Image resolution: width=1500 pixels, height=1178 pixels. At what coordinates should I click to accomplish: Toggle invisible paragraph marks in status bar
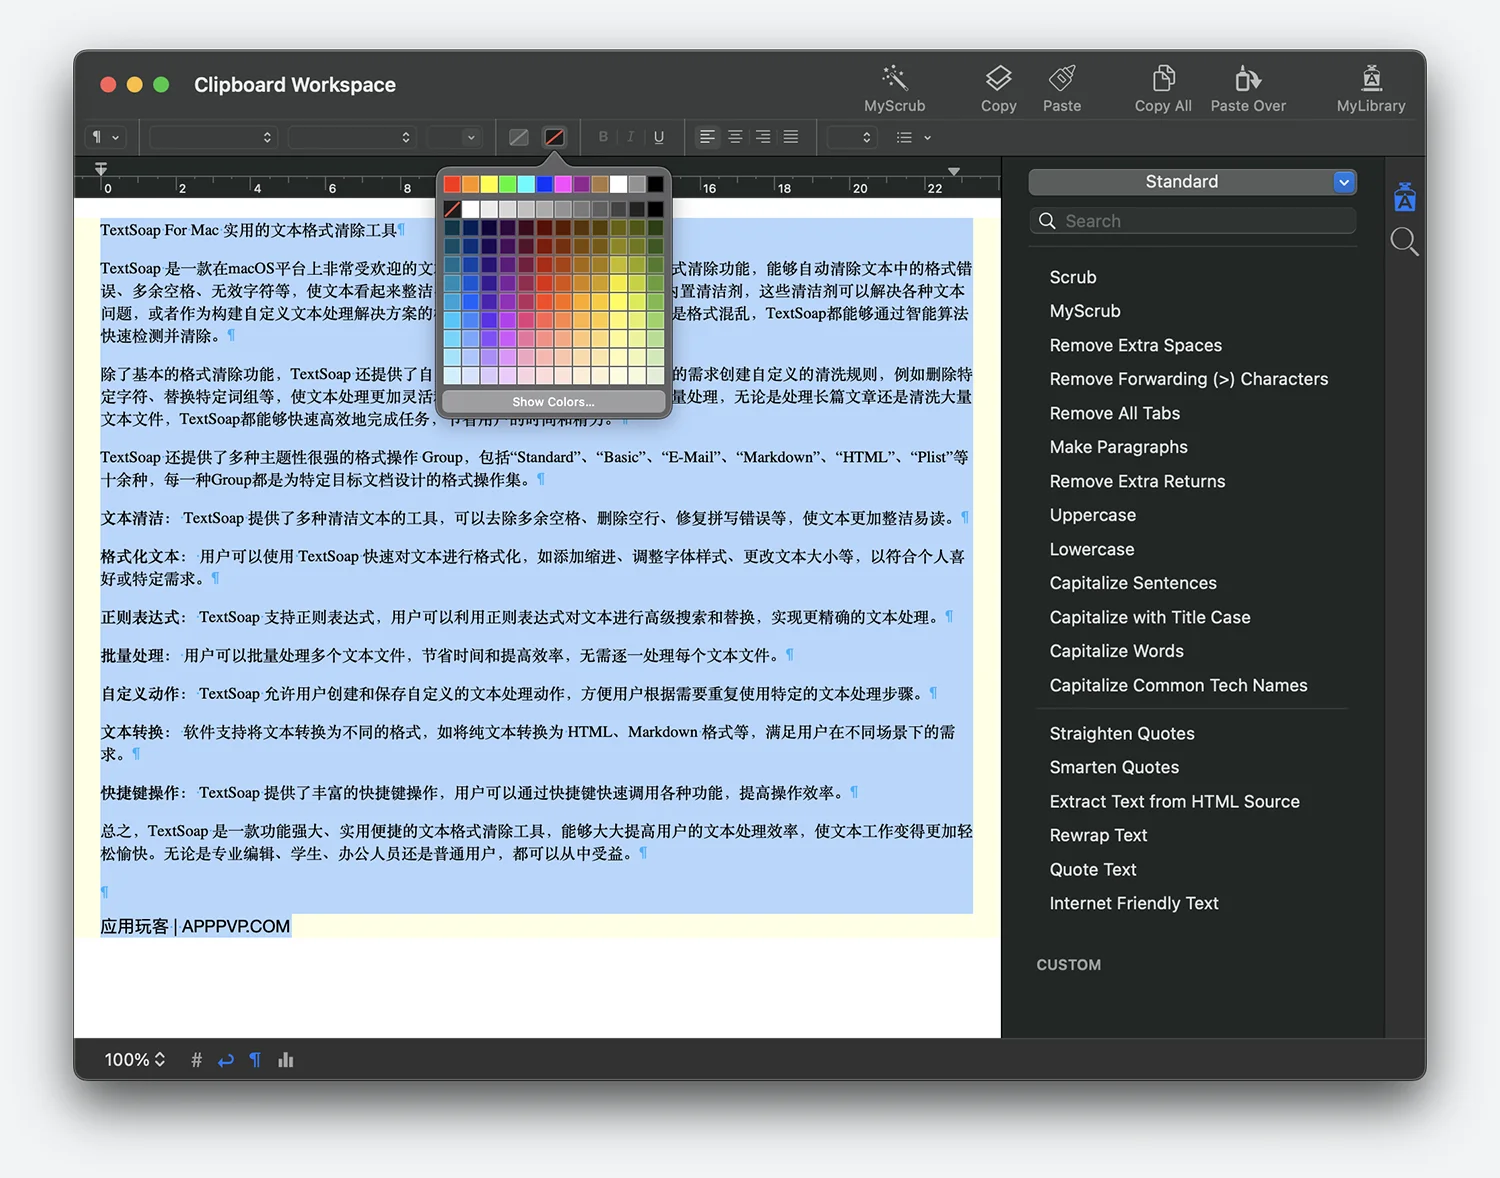tap(255, 1060)
